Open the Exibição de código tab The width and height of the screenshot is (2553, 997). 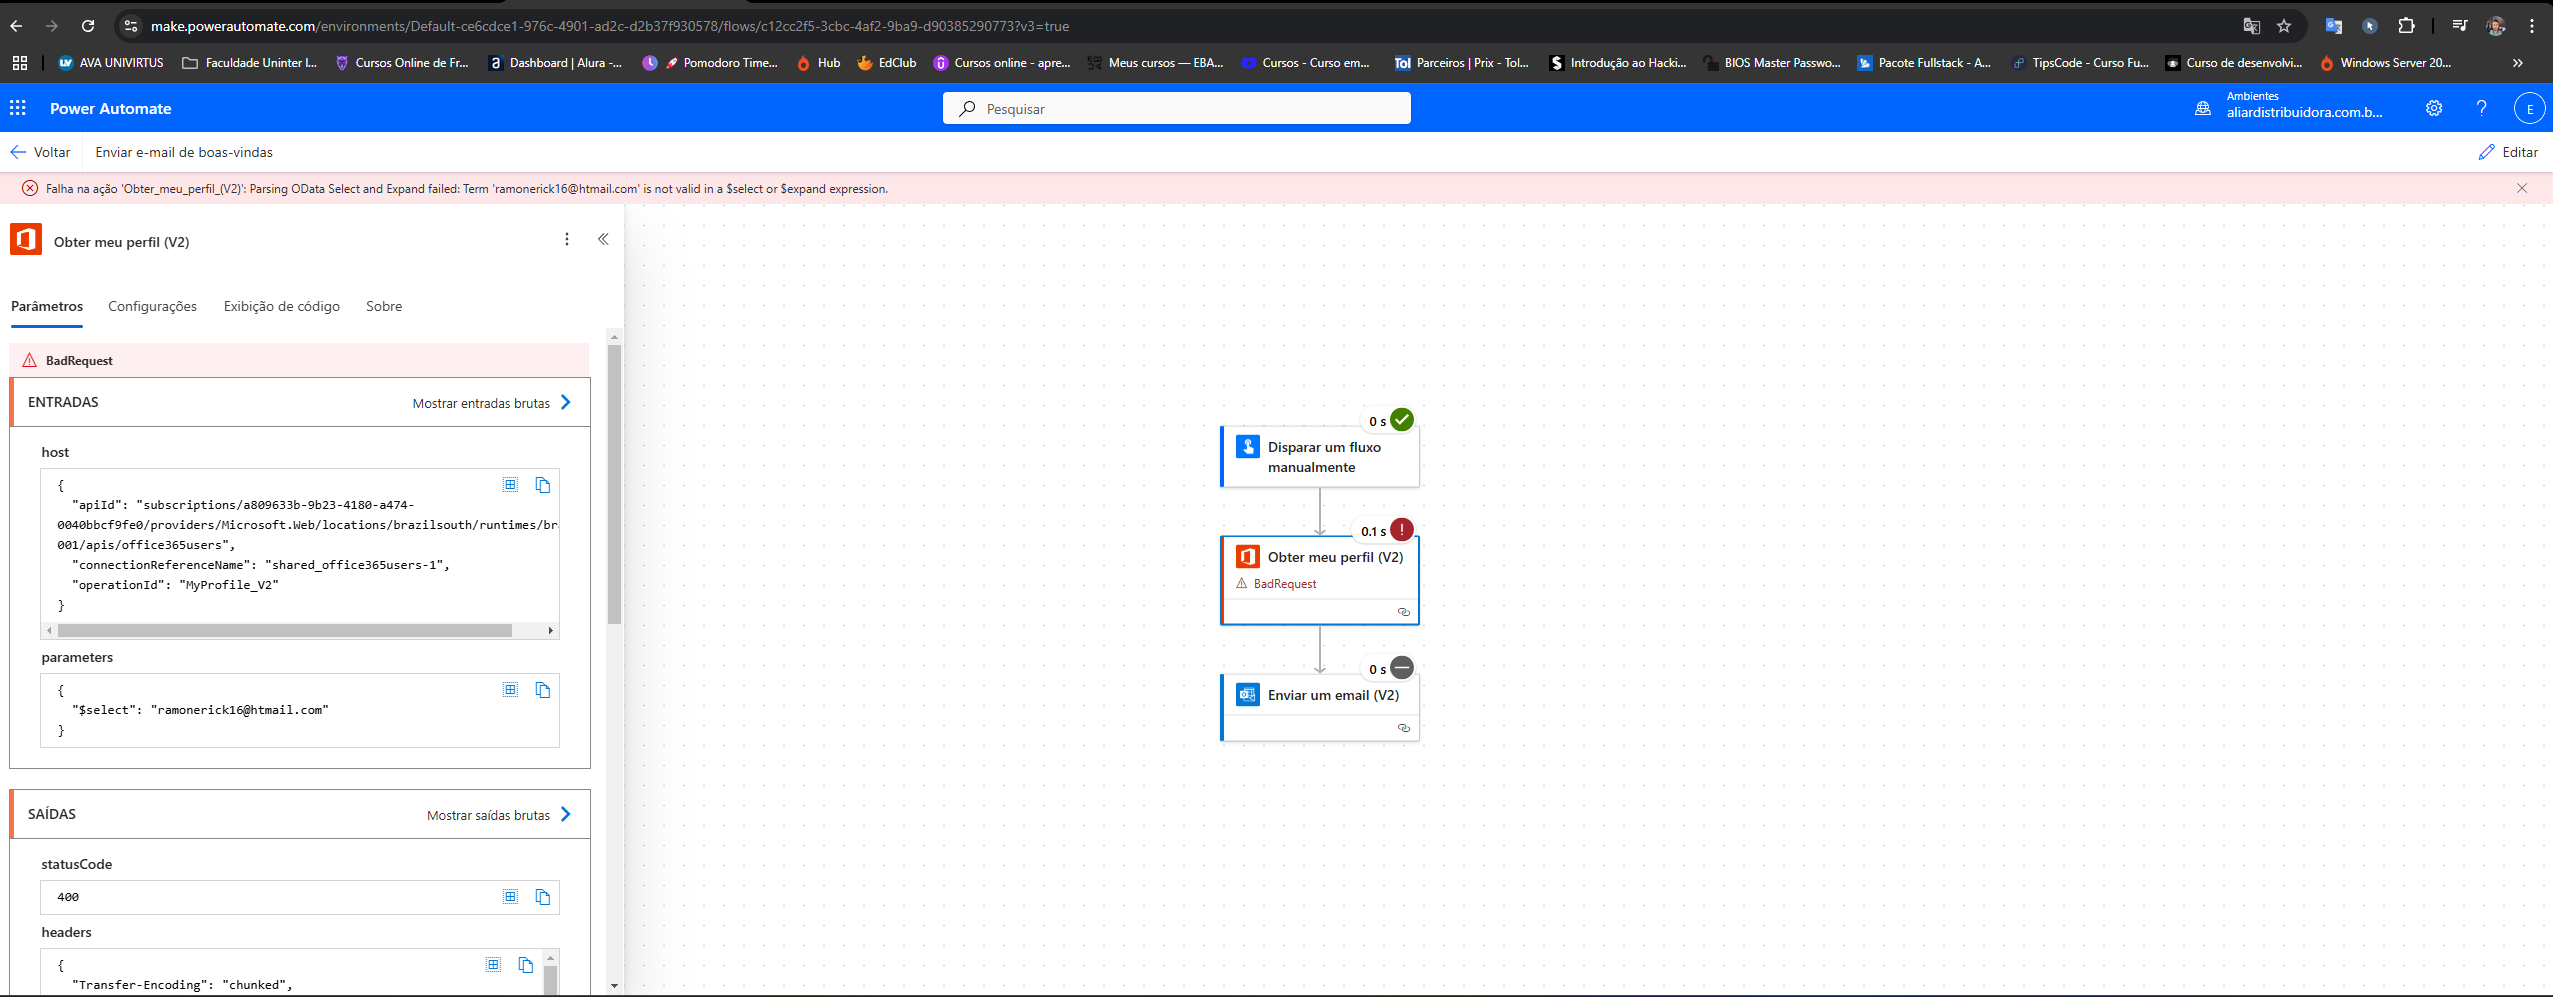[282, 306]
